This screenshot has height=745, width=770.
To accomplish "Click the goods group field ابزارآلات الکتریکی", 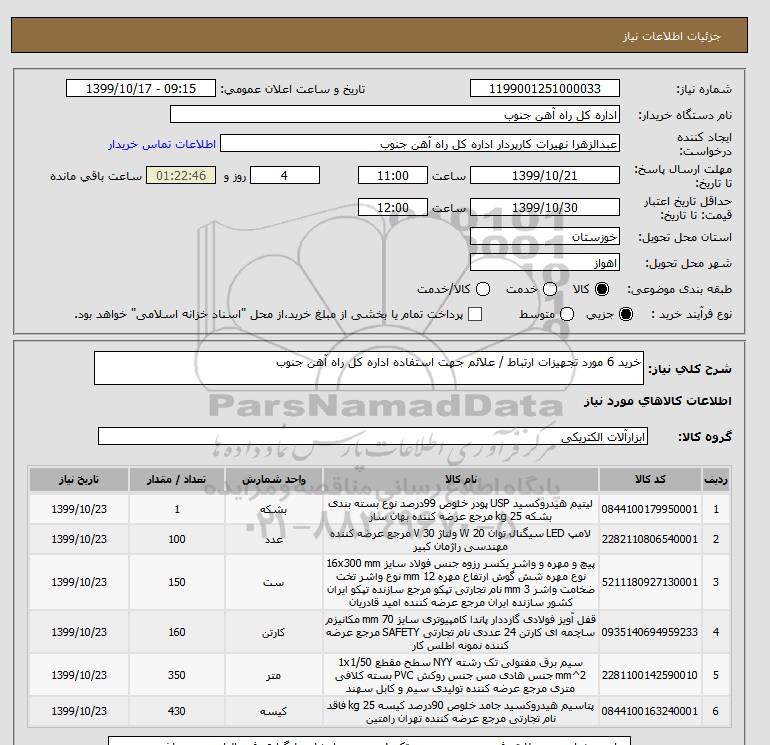I will click(373, 436).
